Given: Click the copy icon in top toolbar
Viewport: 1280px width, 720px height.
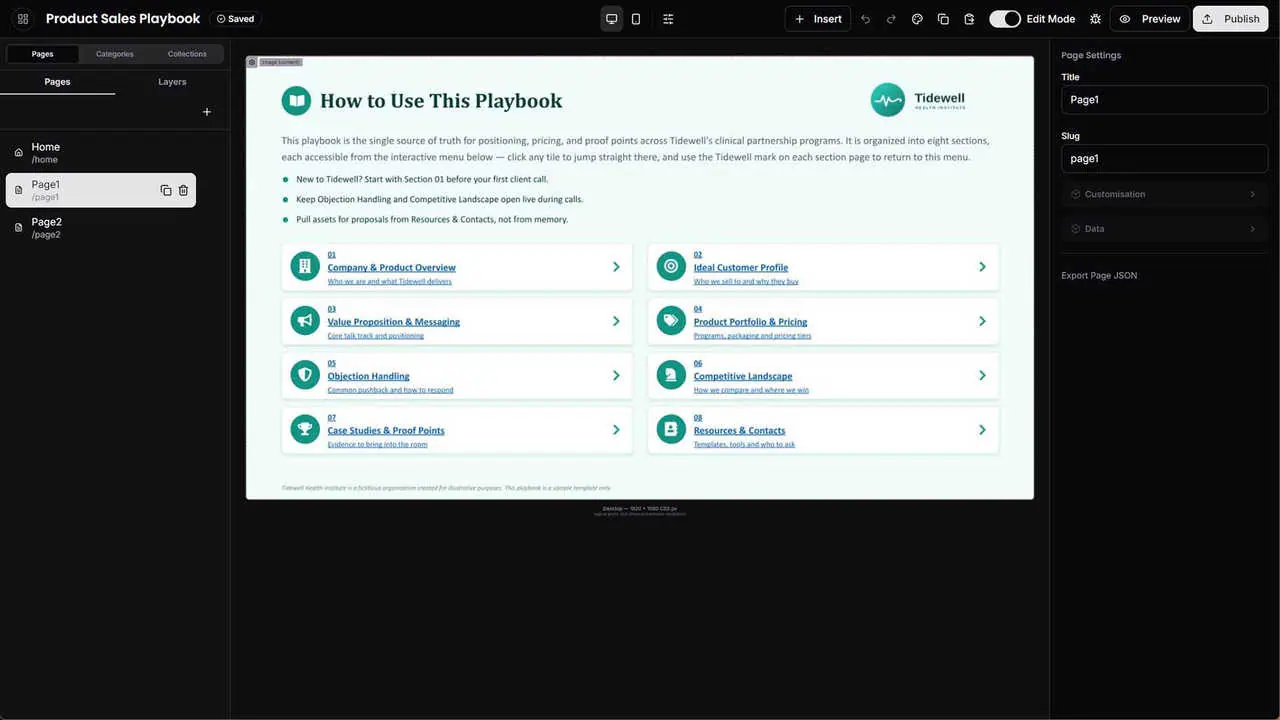Looking at the screenshot, I should [x=943, y=19].
